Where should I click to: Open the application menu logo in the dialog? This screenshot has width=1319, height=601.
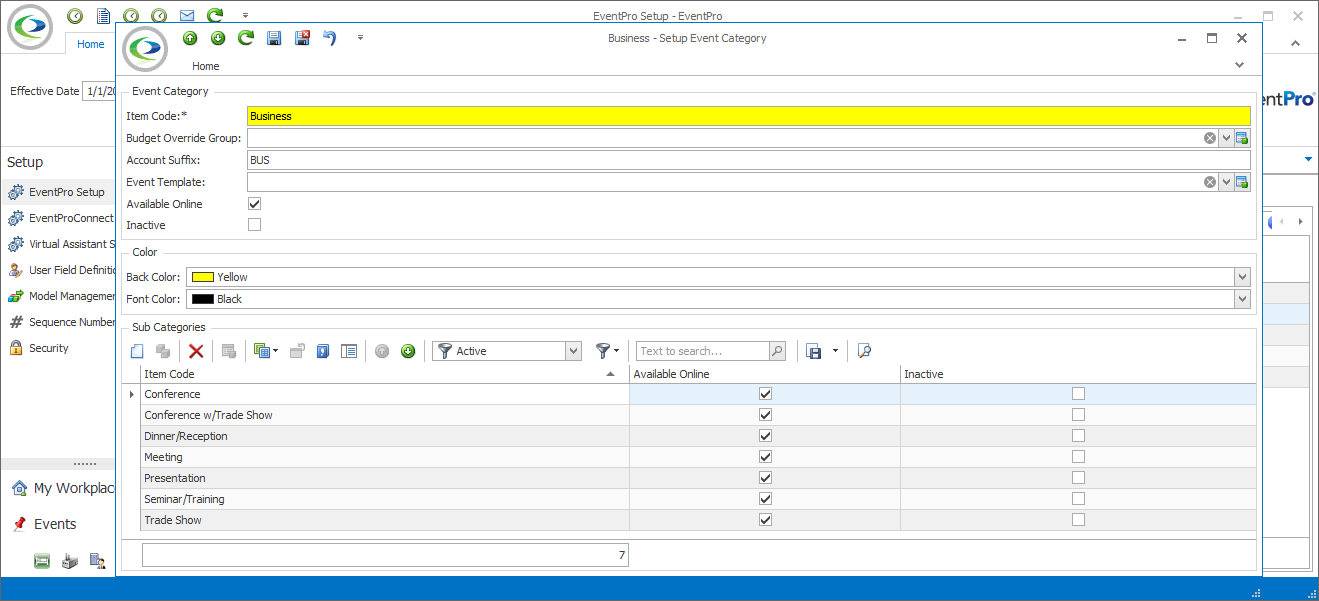click(x=146, y=50)
